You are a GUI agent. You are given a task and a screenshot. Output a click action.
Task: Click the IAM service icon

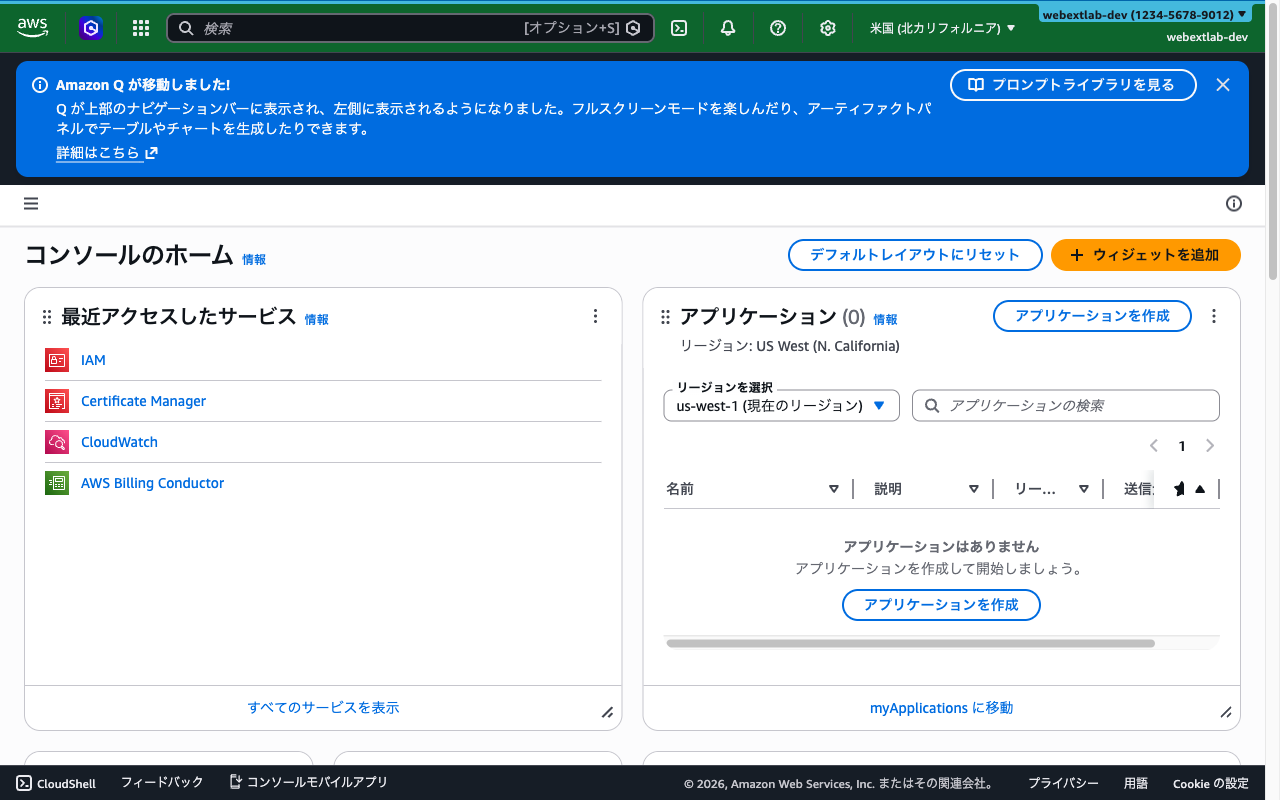click(57, 360)
